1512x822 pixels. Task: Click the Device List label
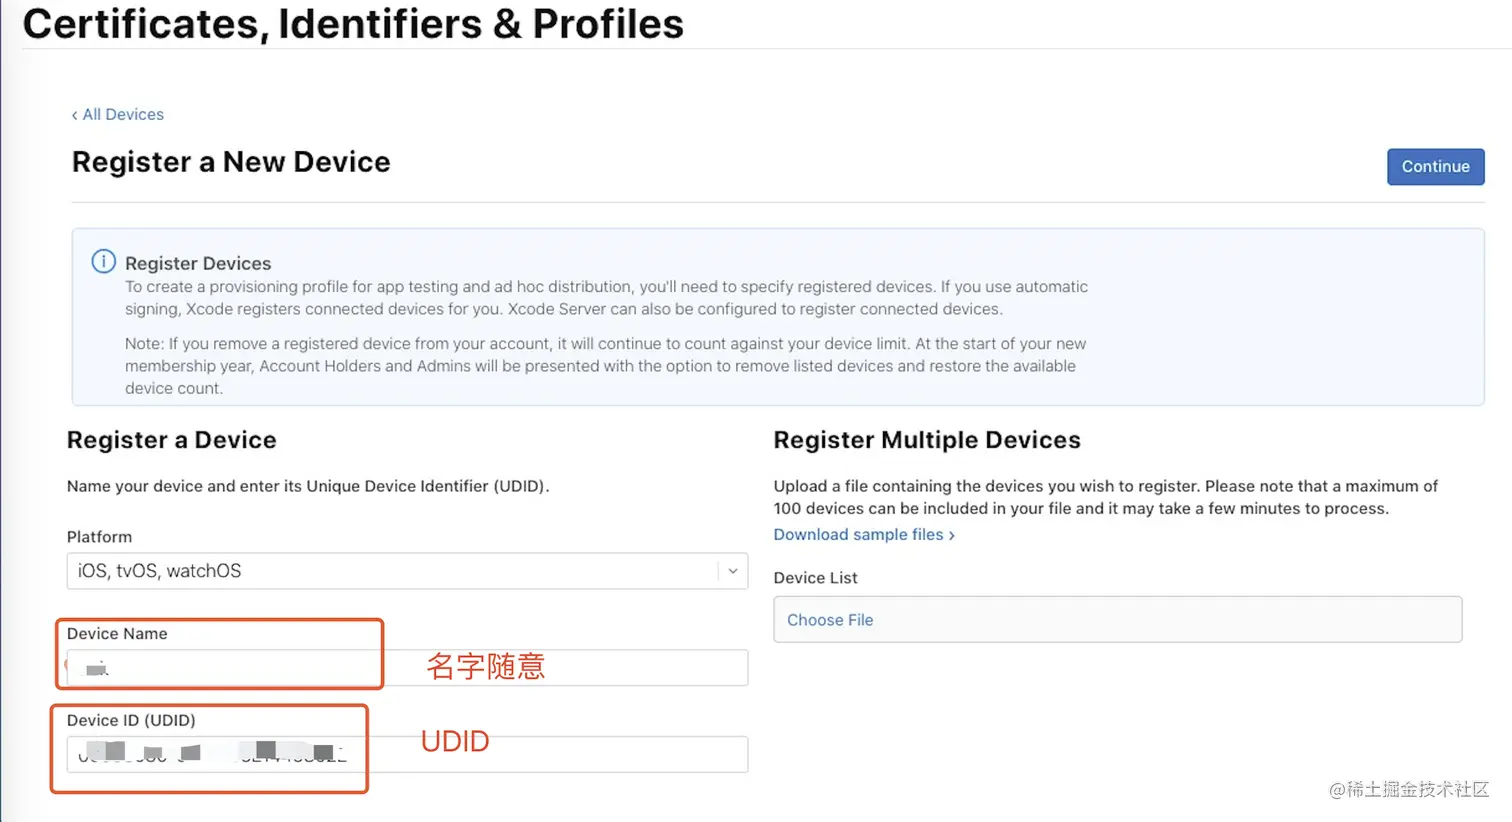tap(815, 578)
